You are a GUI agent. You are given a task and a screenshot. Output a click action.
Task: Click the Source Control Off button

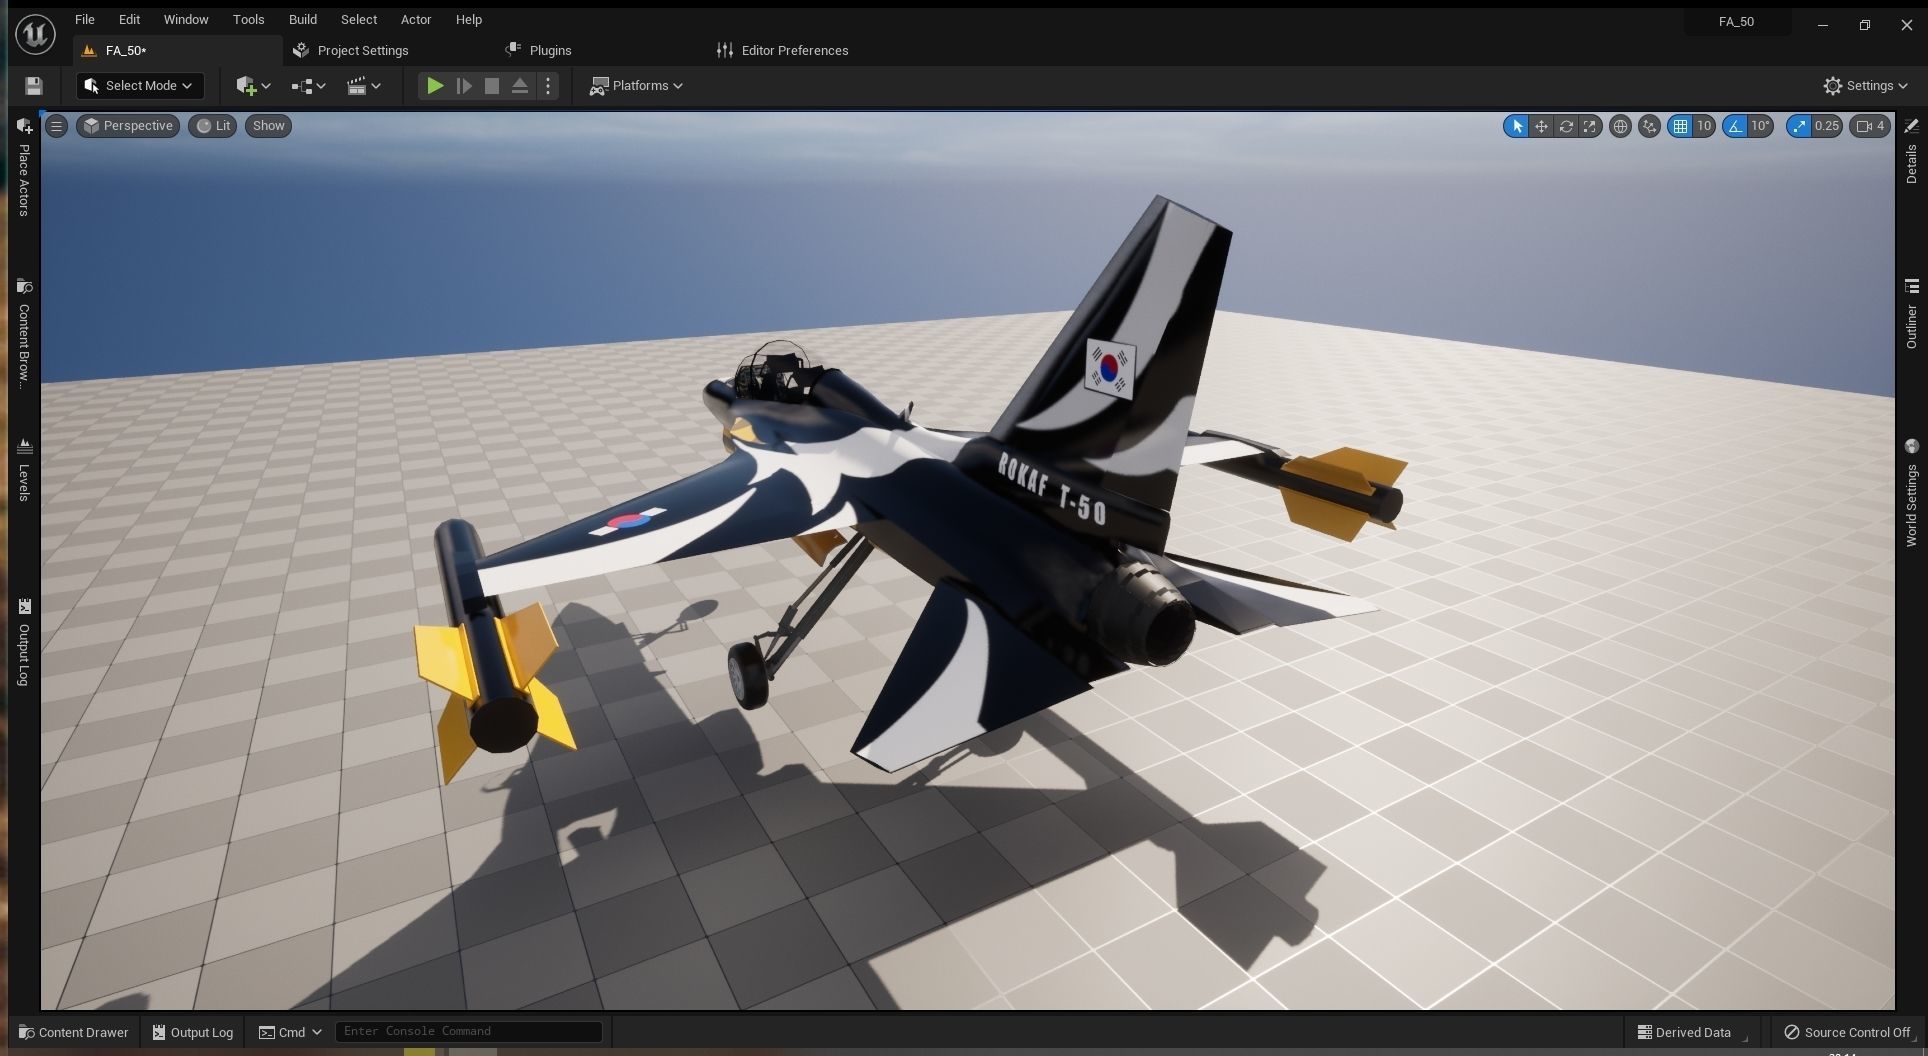1847,1032
